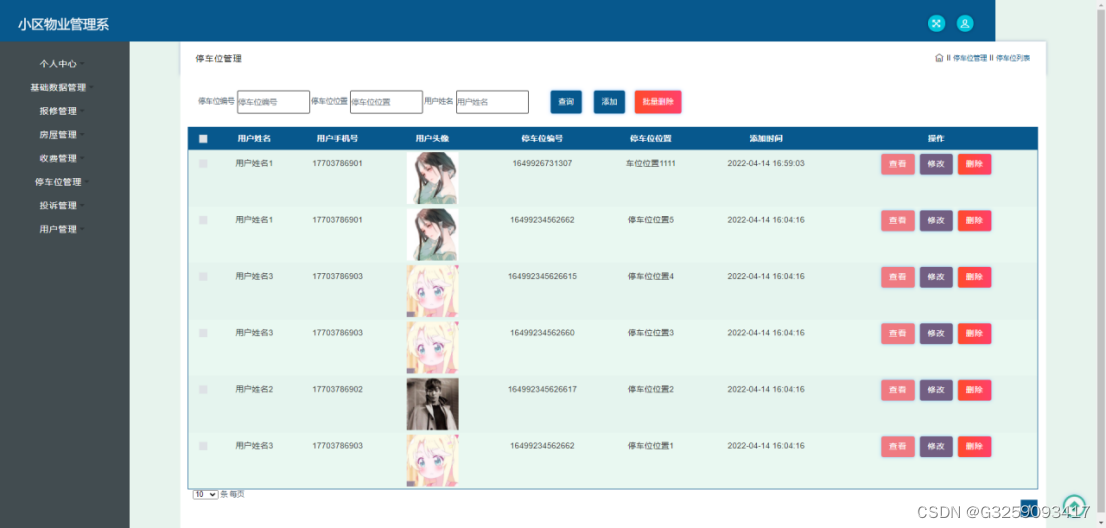Image resolution: width=1106 pixels, height=528 pixels.
Task: Click the avatar thumbnail in row 车位位置1111
Action: click(x=432, y=178)
